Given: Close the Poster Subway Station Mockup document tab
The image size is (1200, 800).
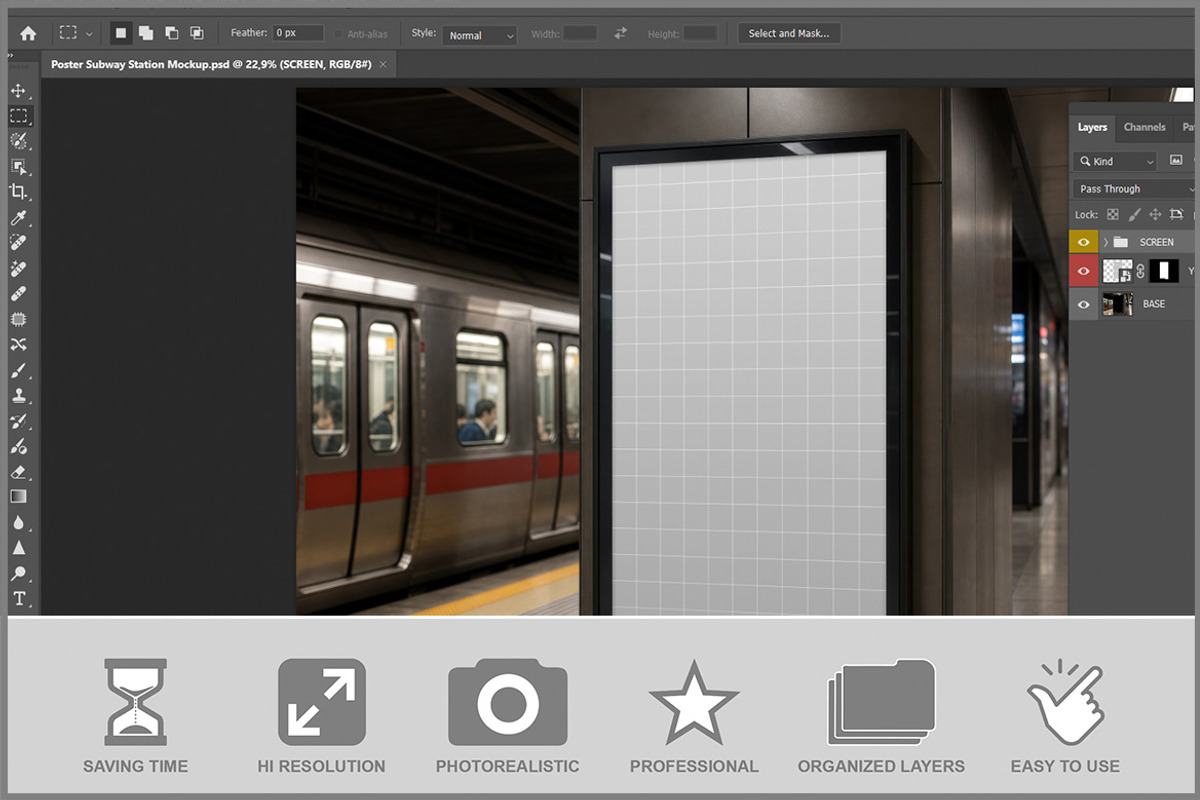Looking at the screenshot, I should (383, 63).
